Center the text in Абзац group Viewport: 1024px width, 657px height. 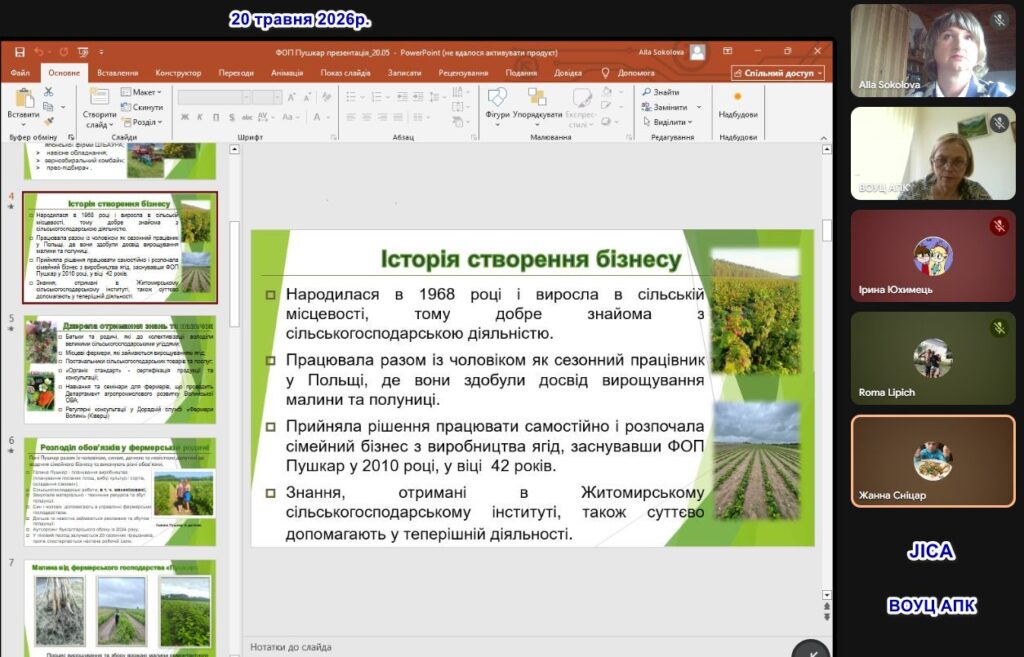(367, 118)
